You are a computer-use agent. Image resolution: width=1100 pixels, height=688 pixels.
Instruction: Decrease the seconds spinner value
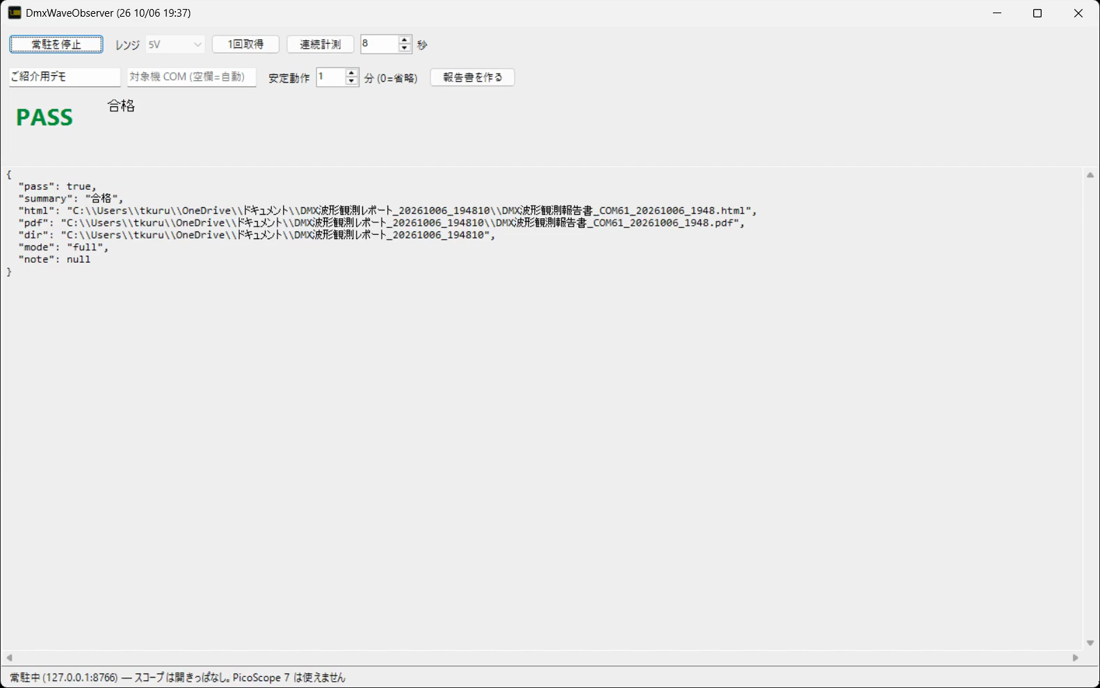point(405,48)
